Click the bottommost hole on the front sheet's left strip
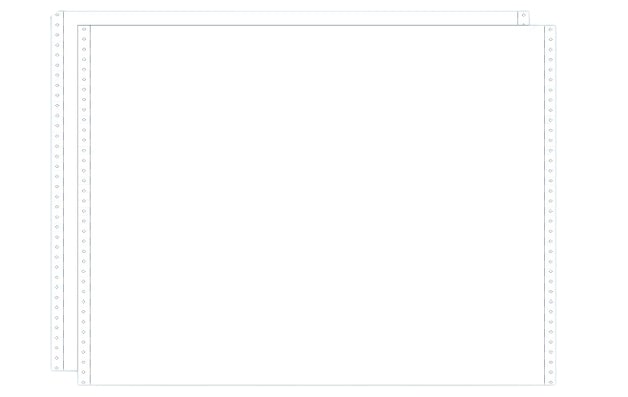This screenshot has width=628, height=397. pyautogui.click(x=84, y=382)
